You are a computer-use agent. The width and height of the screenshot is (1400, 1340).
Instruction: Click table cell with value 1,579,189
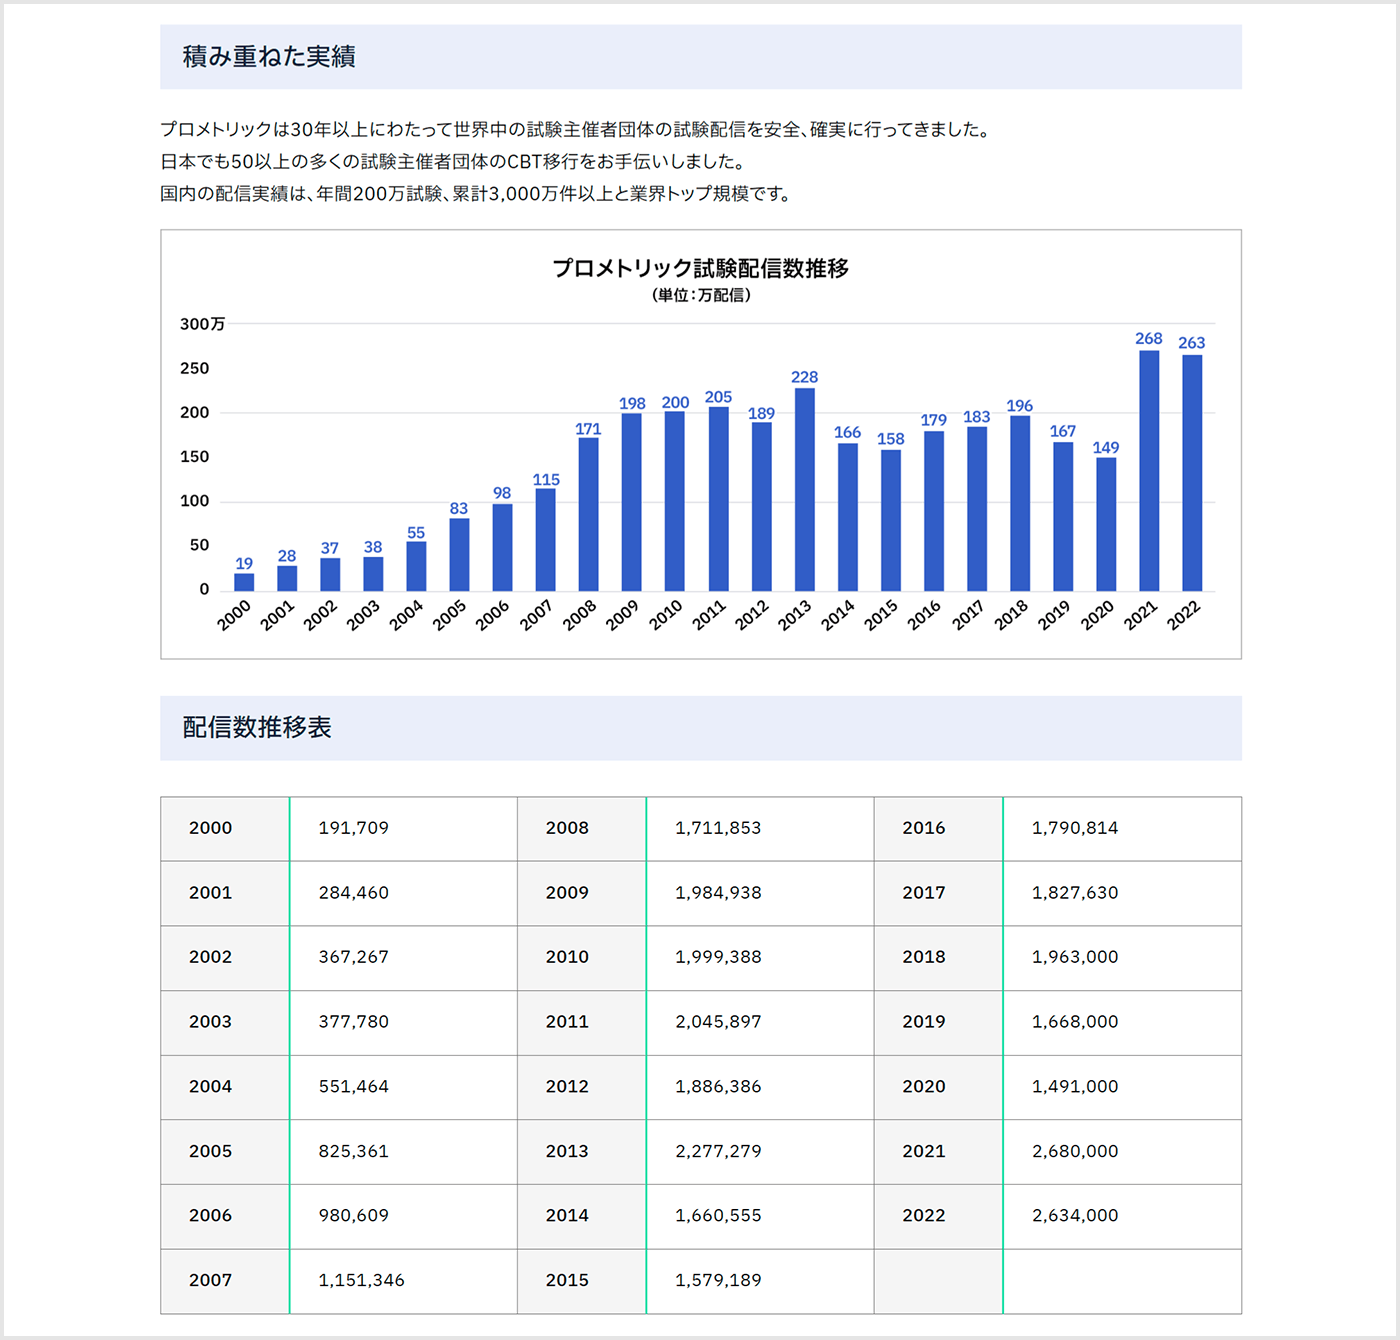tap(760, 1281)
